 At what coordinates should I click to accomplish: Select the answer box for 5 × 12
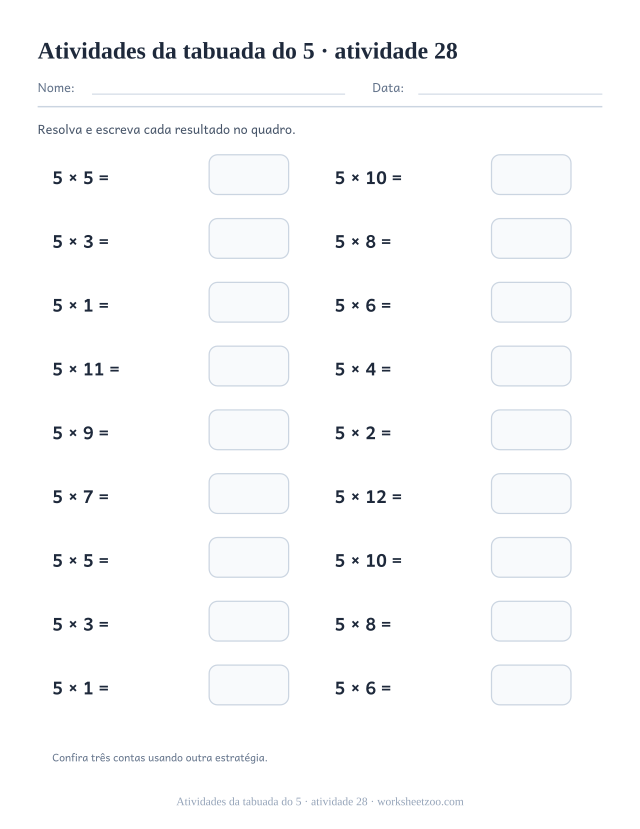click(531, 493)
